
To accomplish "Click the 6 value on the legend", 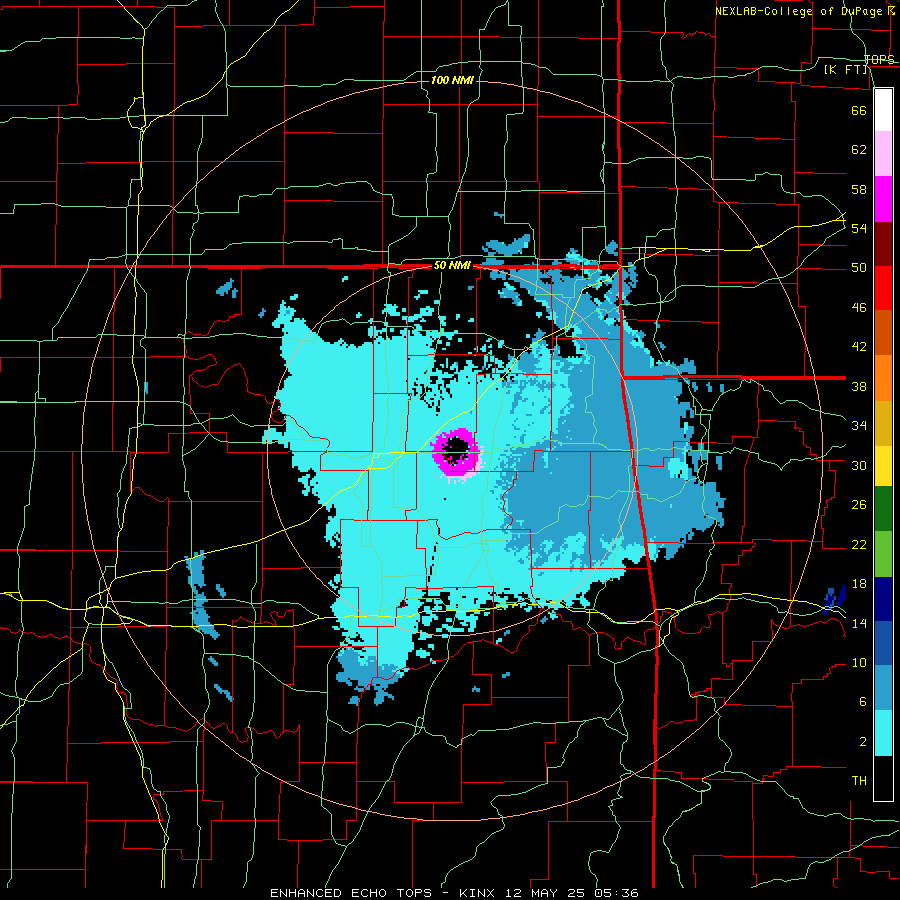I will point(862,702).
